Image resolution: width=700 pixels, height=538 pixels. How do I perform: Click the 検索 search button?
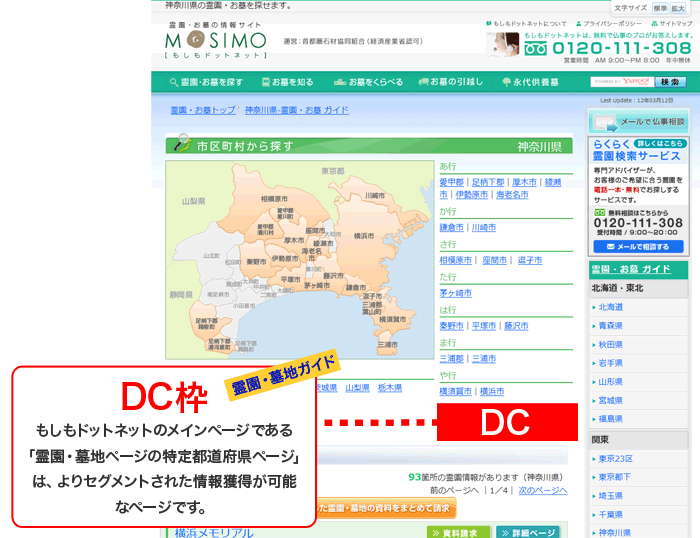coord(670,82)
